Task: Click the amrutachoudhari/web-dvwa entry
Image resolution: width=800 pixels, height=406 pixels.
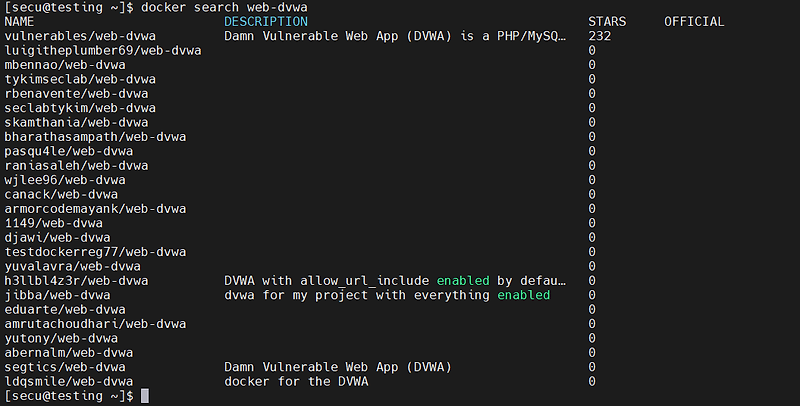Action: coord(95,324)
